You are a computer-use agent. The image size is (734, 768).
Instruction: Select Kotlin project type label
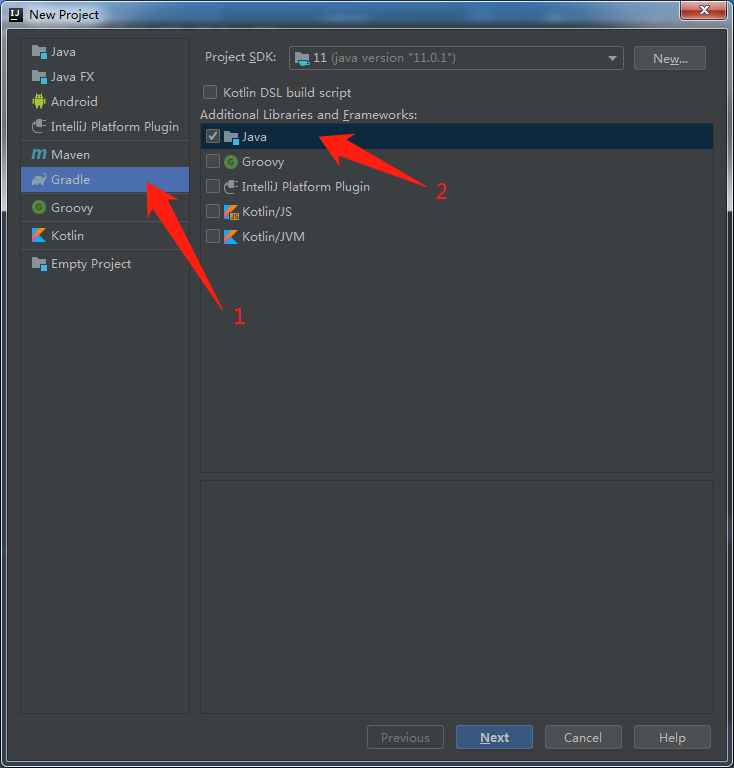[x=67, y=236]
